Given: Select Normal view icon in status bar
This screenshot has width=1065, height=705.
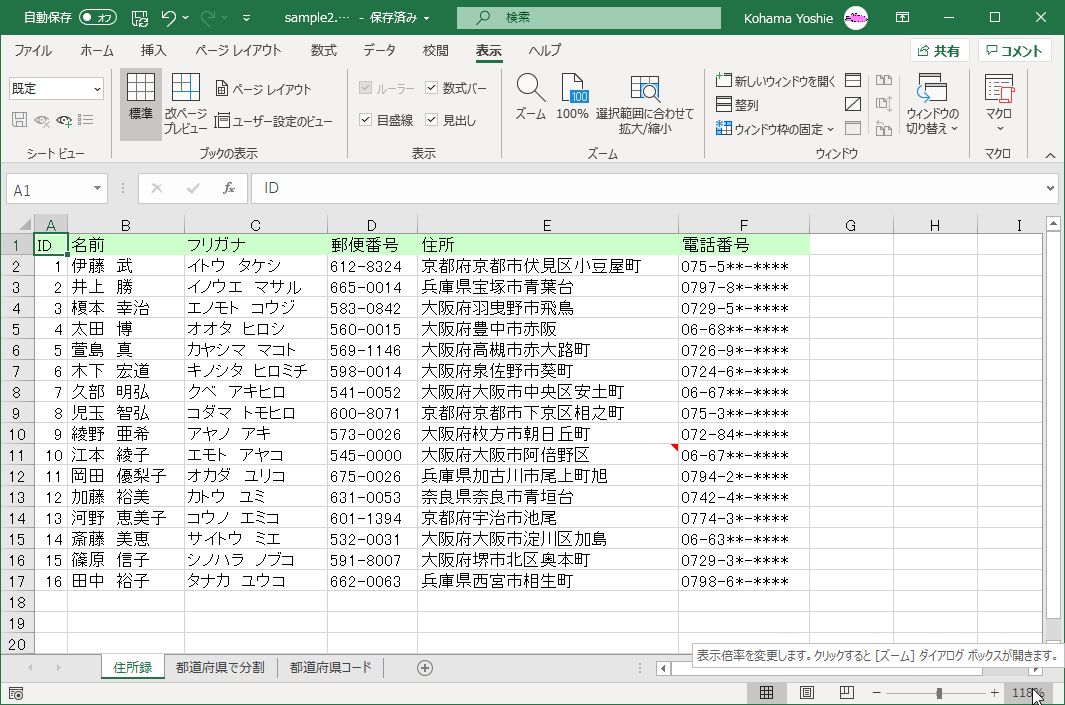Looking at the screenshot, I should point(766,692).
